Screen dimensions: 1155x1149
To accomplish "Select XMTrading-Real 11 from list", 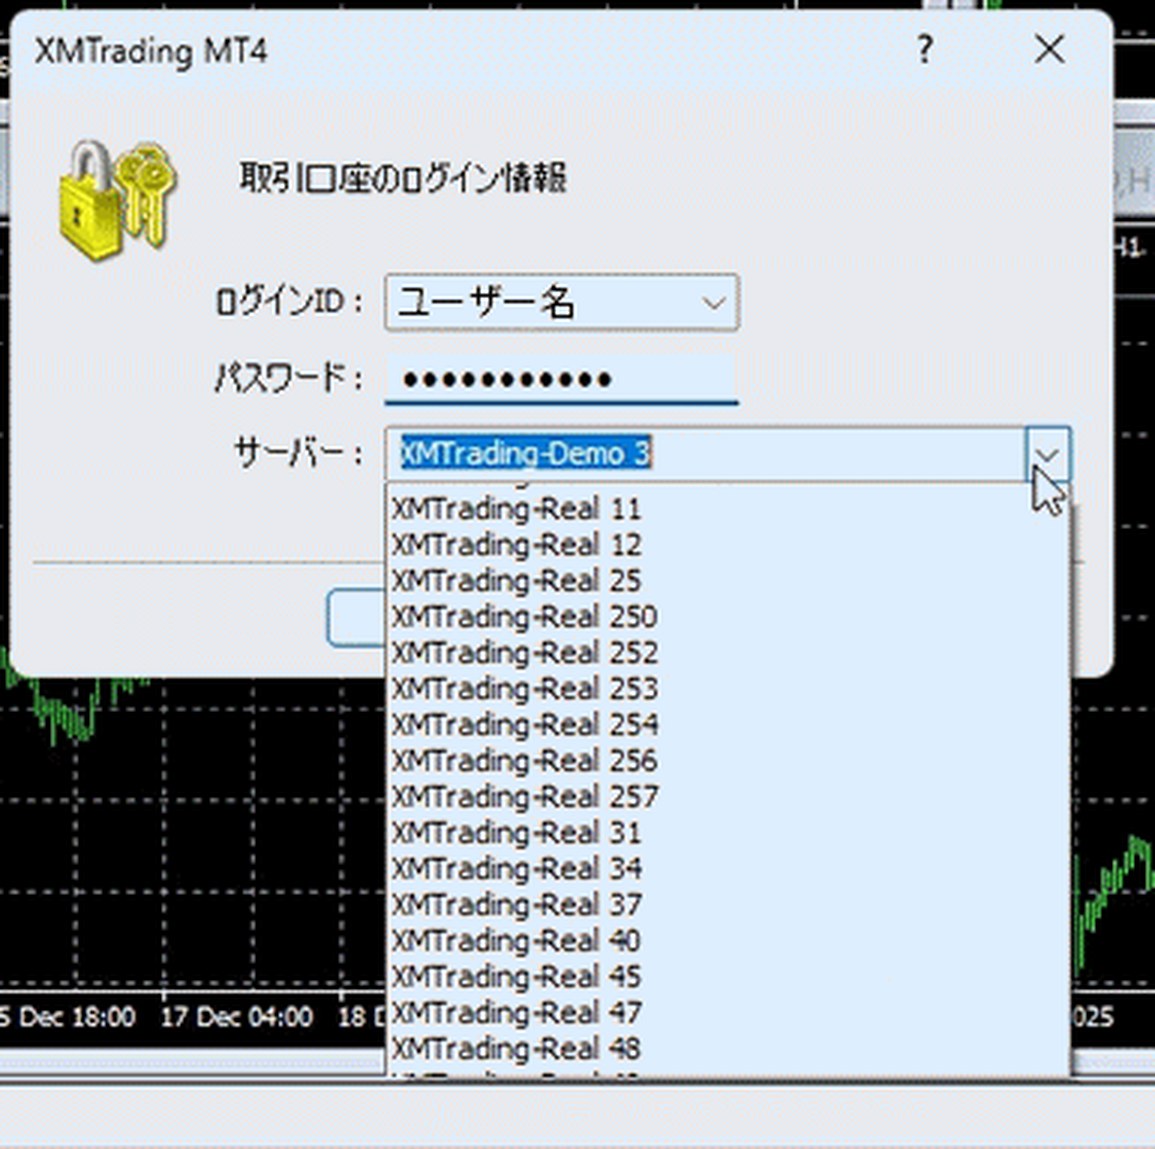I will pos(728,509).
